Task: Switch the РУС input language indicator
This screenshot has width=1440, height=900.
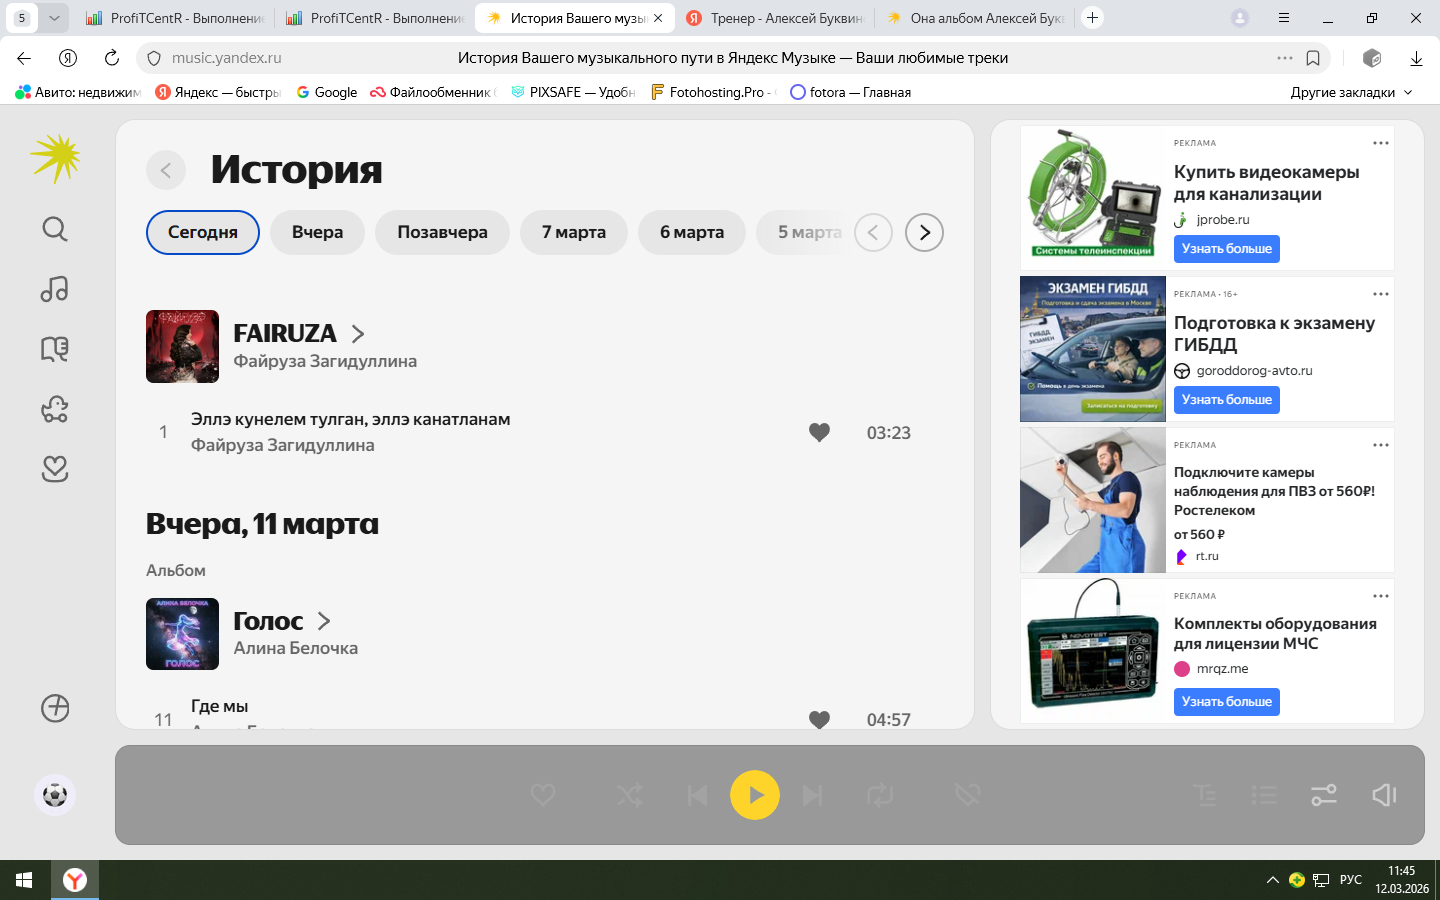Action: pos(1351,880)
